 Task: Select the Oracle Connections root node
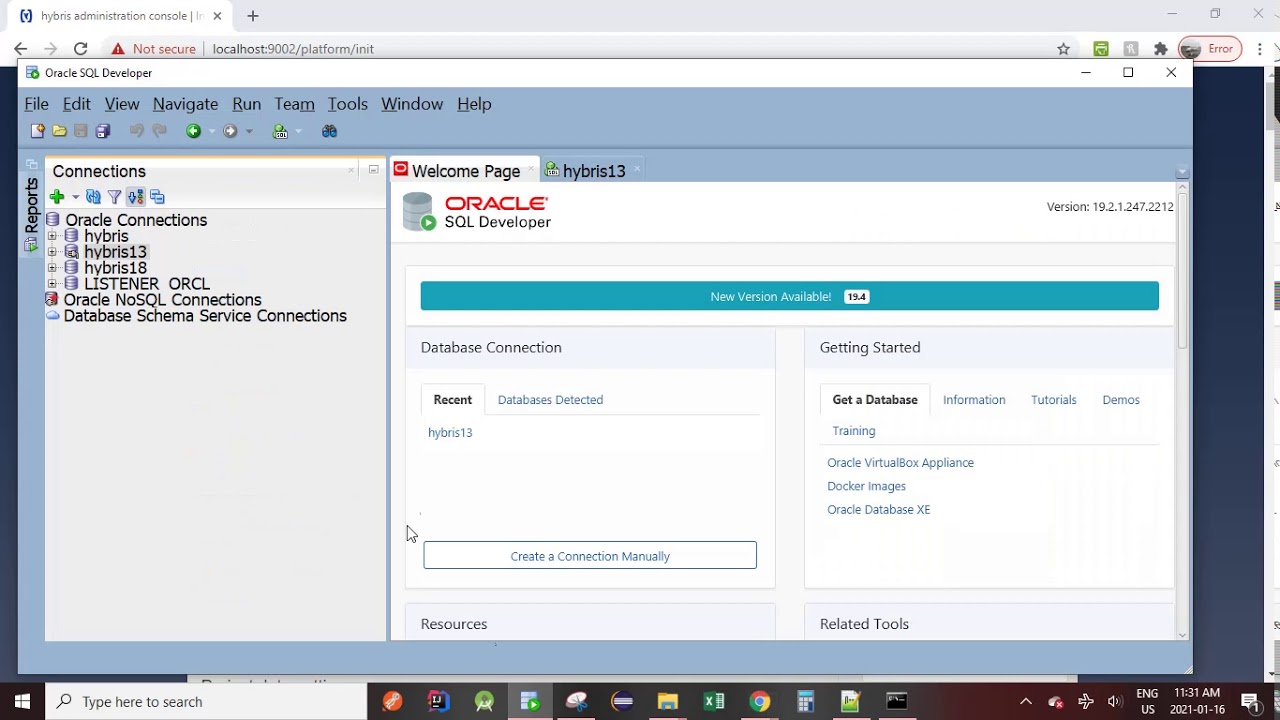pyautogui.click(x=136, y=220)
